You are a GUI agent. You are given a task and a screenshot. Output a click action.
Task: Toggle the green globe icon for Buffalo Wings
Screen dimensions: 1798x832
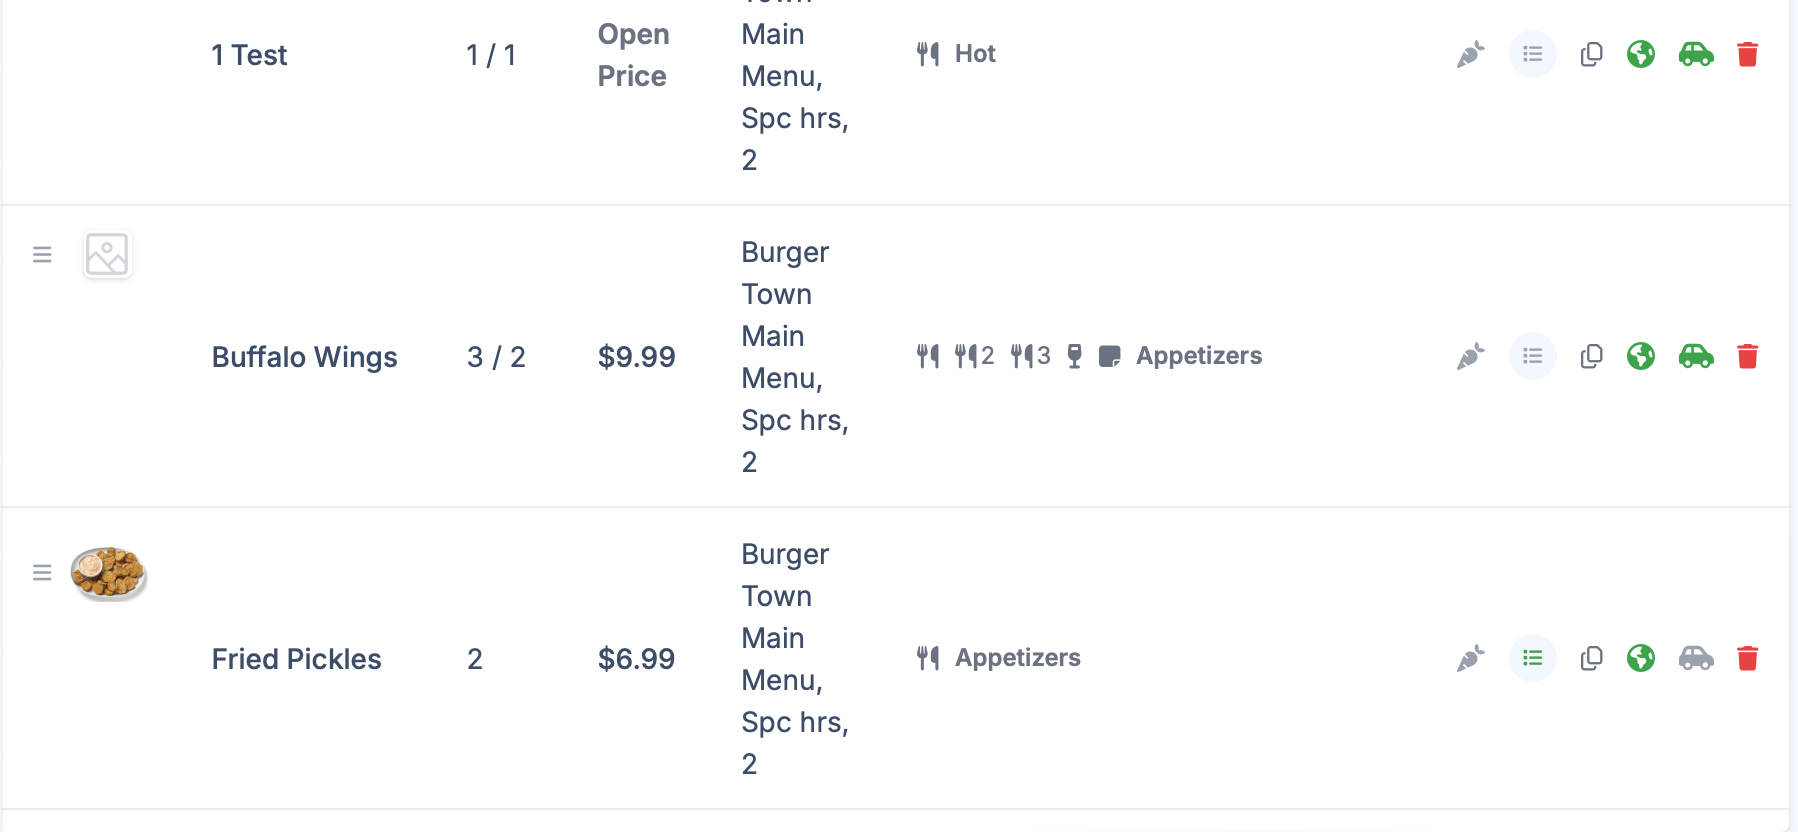click(x=1641, y=356)
